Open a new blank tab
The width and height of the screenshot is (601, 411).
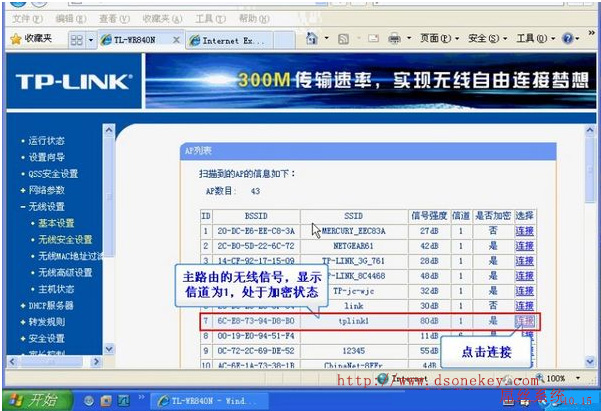284,41
